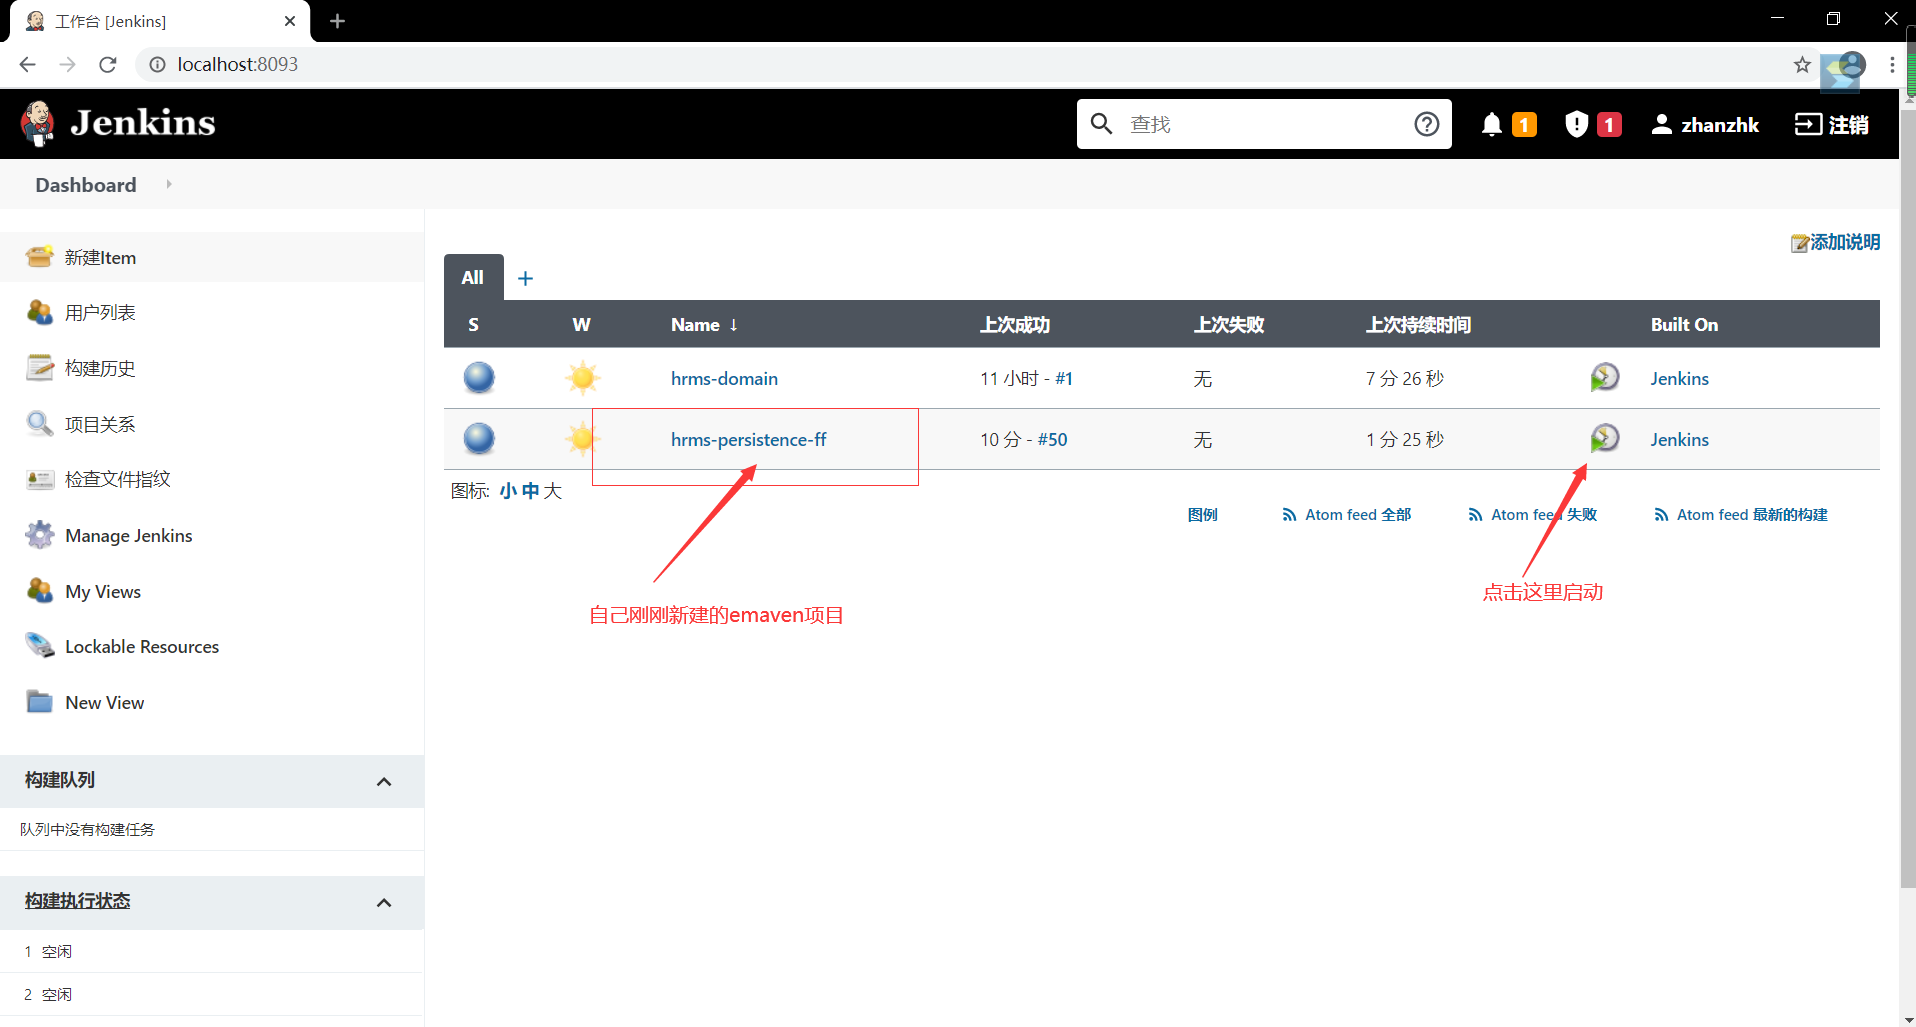Open build #1 of hrms-domain
This screenshot has width=1916, height=1027.
1064,378
